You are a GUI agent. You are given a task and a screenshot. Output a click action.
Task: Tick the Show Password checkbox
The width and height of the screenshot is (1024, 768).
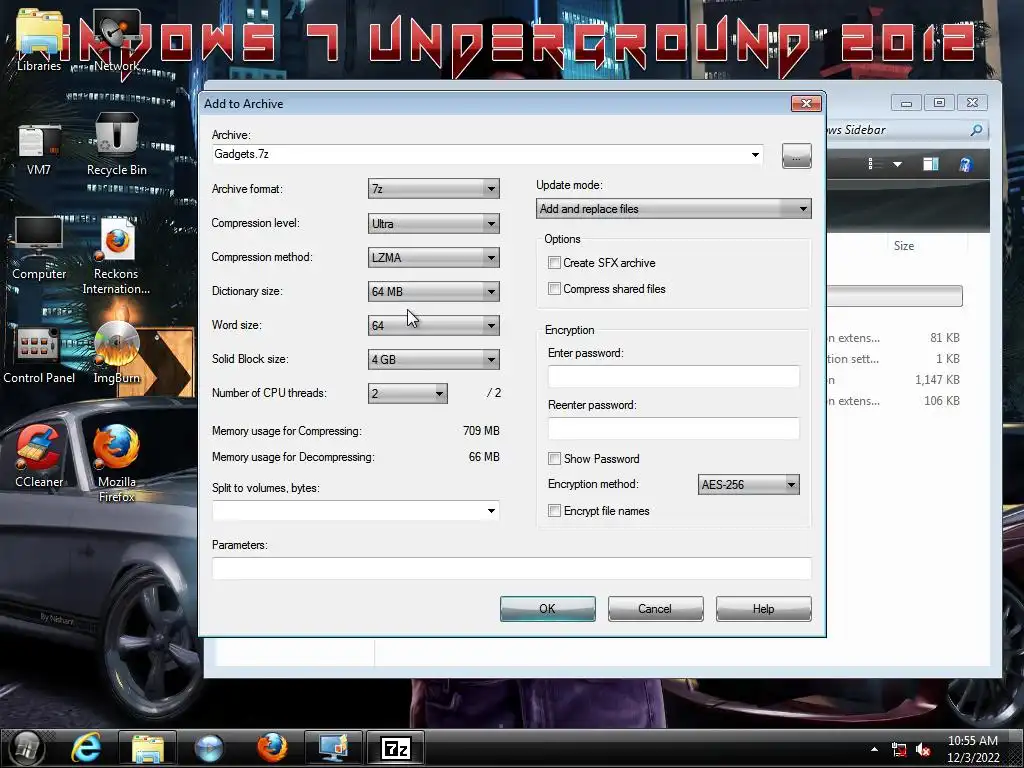pyautogui.click(x=554, y=458)
